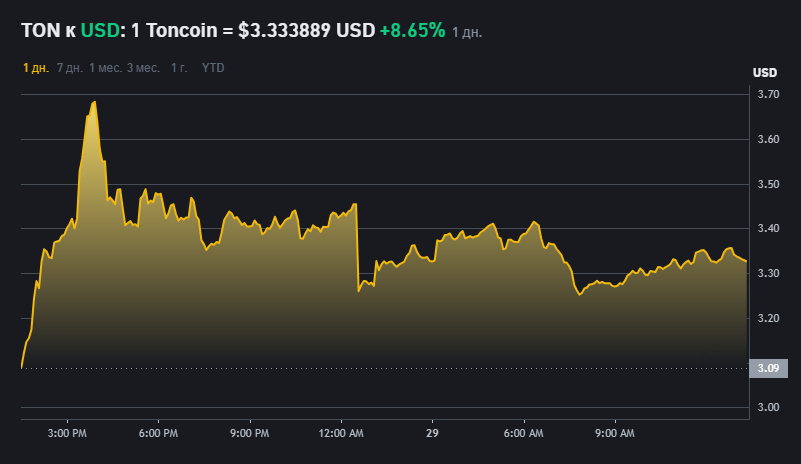Click the 9:00 AM time axis label
Screen dimensions: 801x464
pyautogui.click(x=614, y=433)
